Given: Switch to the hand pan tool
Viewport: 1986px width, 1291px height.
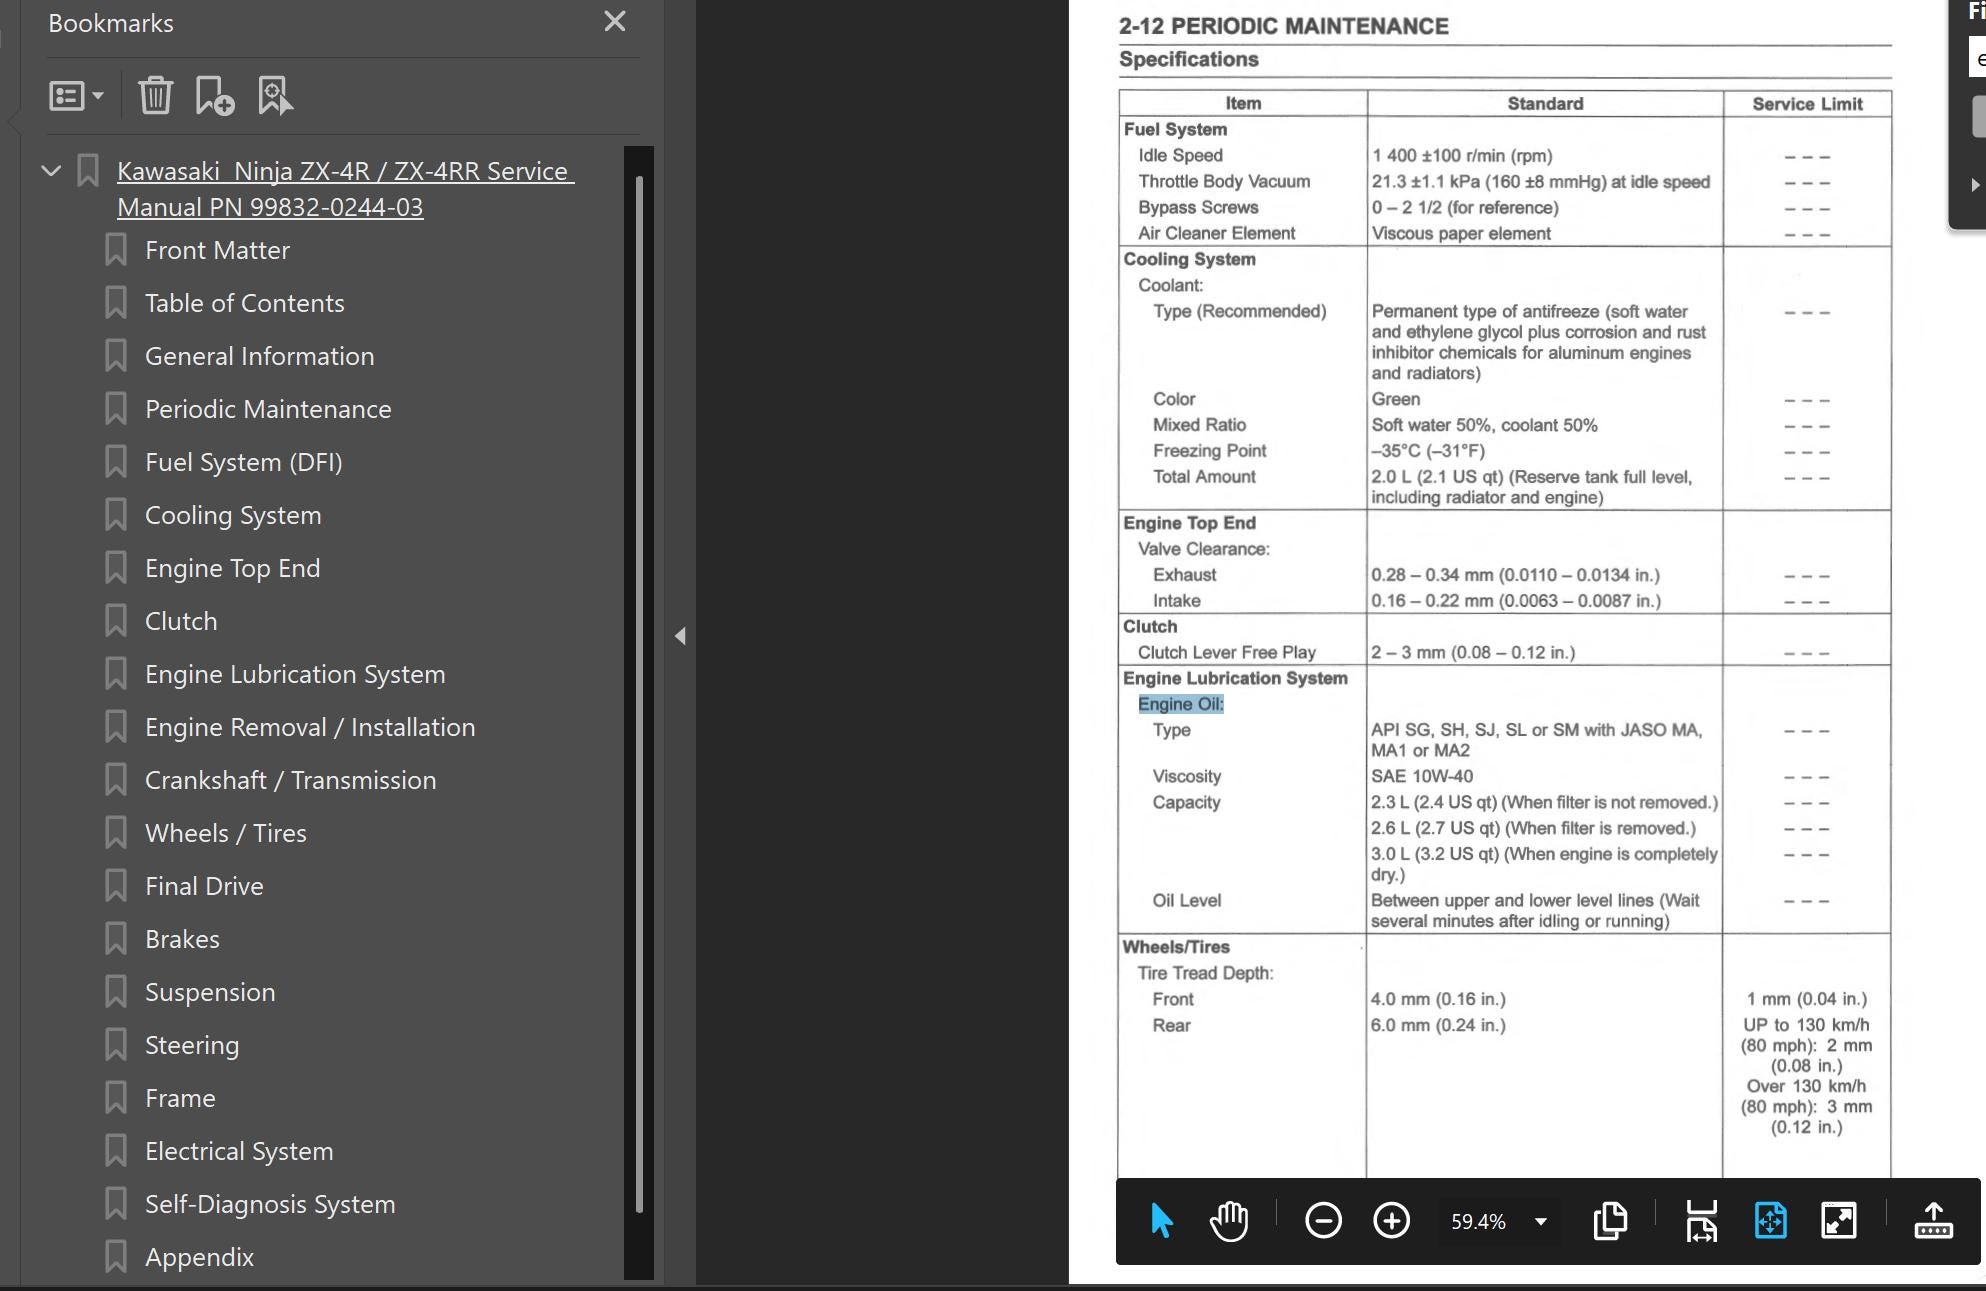Looking at the screenshot, I should point(1229,1221).
